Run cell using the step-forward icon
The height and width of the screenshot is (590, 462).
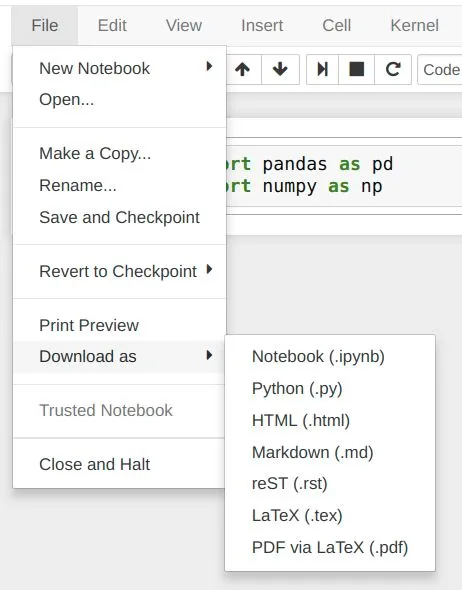click(x=322, y=69)
